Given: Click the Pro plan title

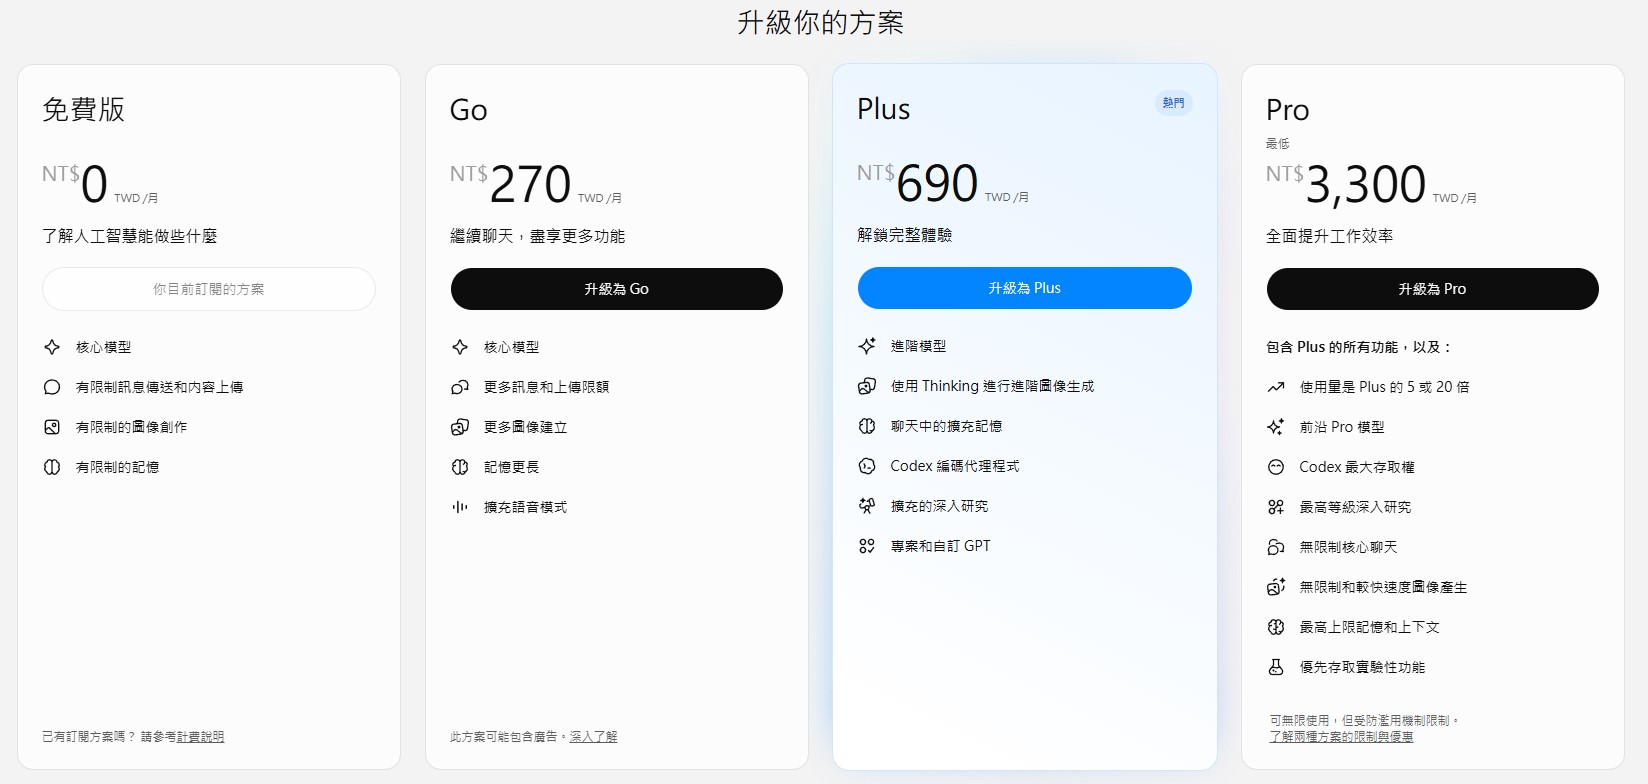Looking at the screenshot, I should (1288, 110).
